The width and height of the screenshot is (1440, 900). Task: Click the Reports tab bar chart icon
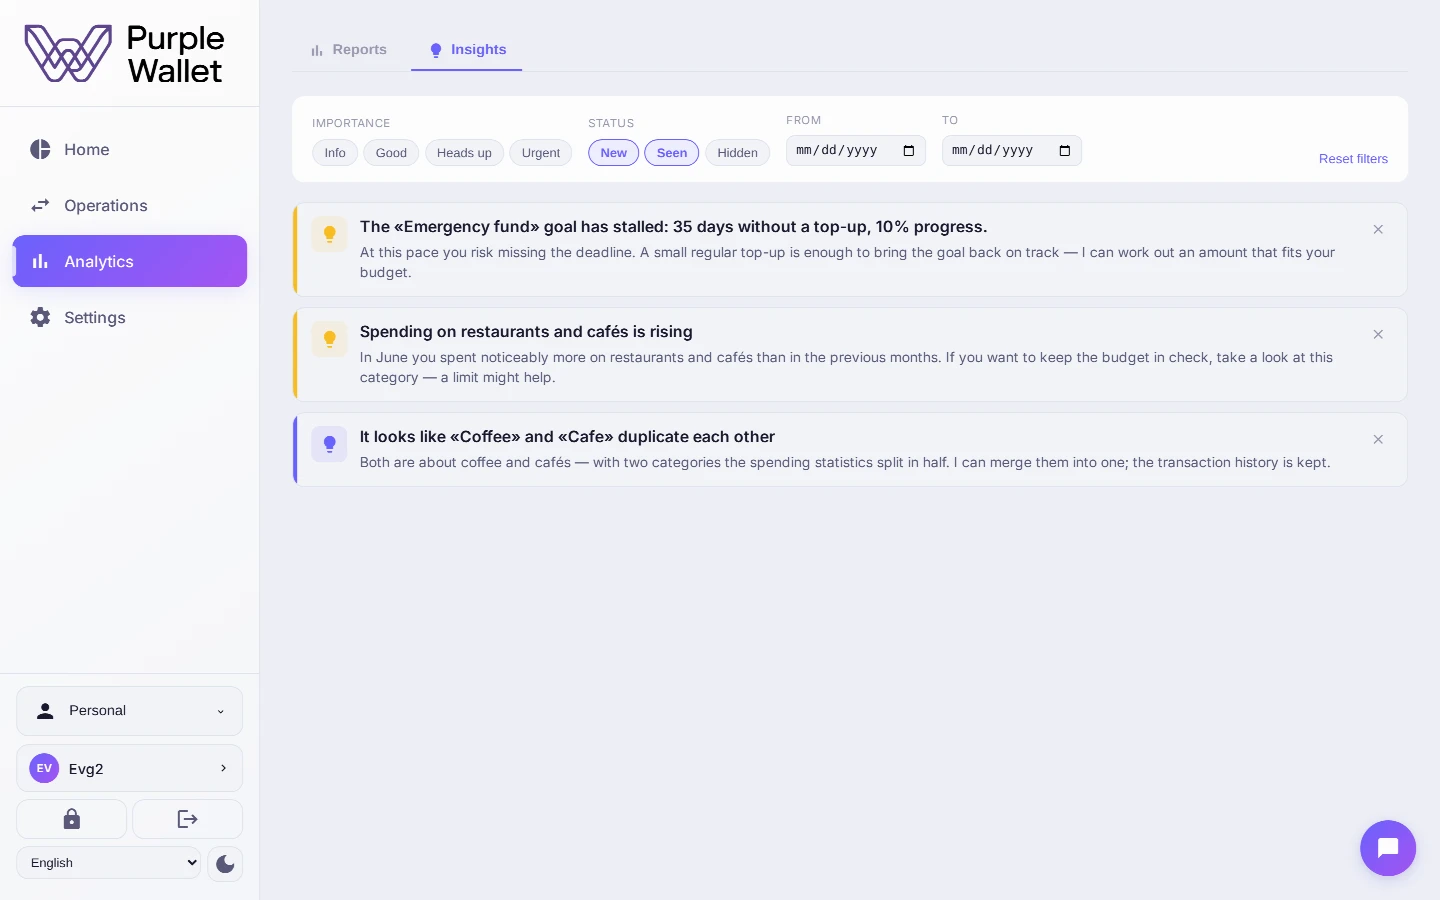coord(317,50)
